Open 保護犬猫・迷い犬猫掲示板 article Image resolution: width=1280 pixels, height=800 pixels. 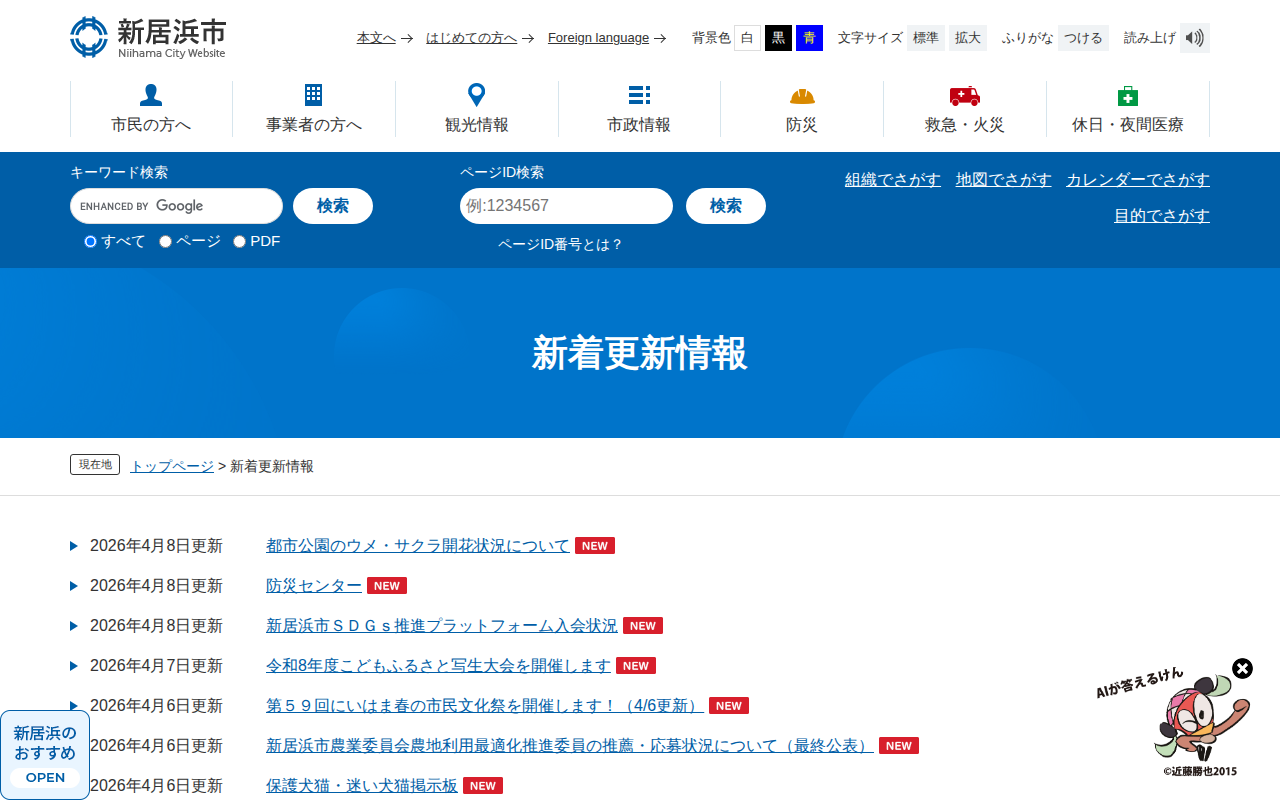pyautogui.click(x=362, y=786)
